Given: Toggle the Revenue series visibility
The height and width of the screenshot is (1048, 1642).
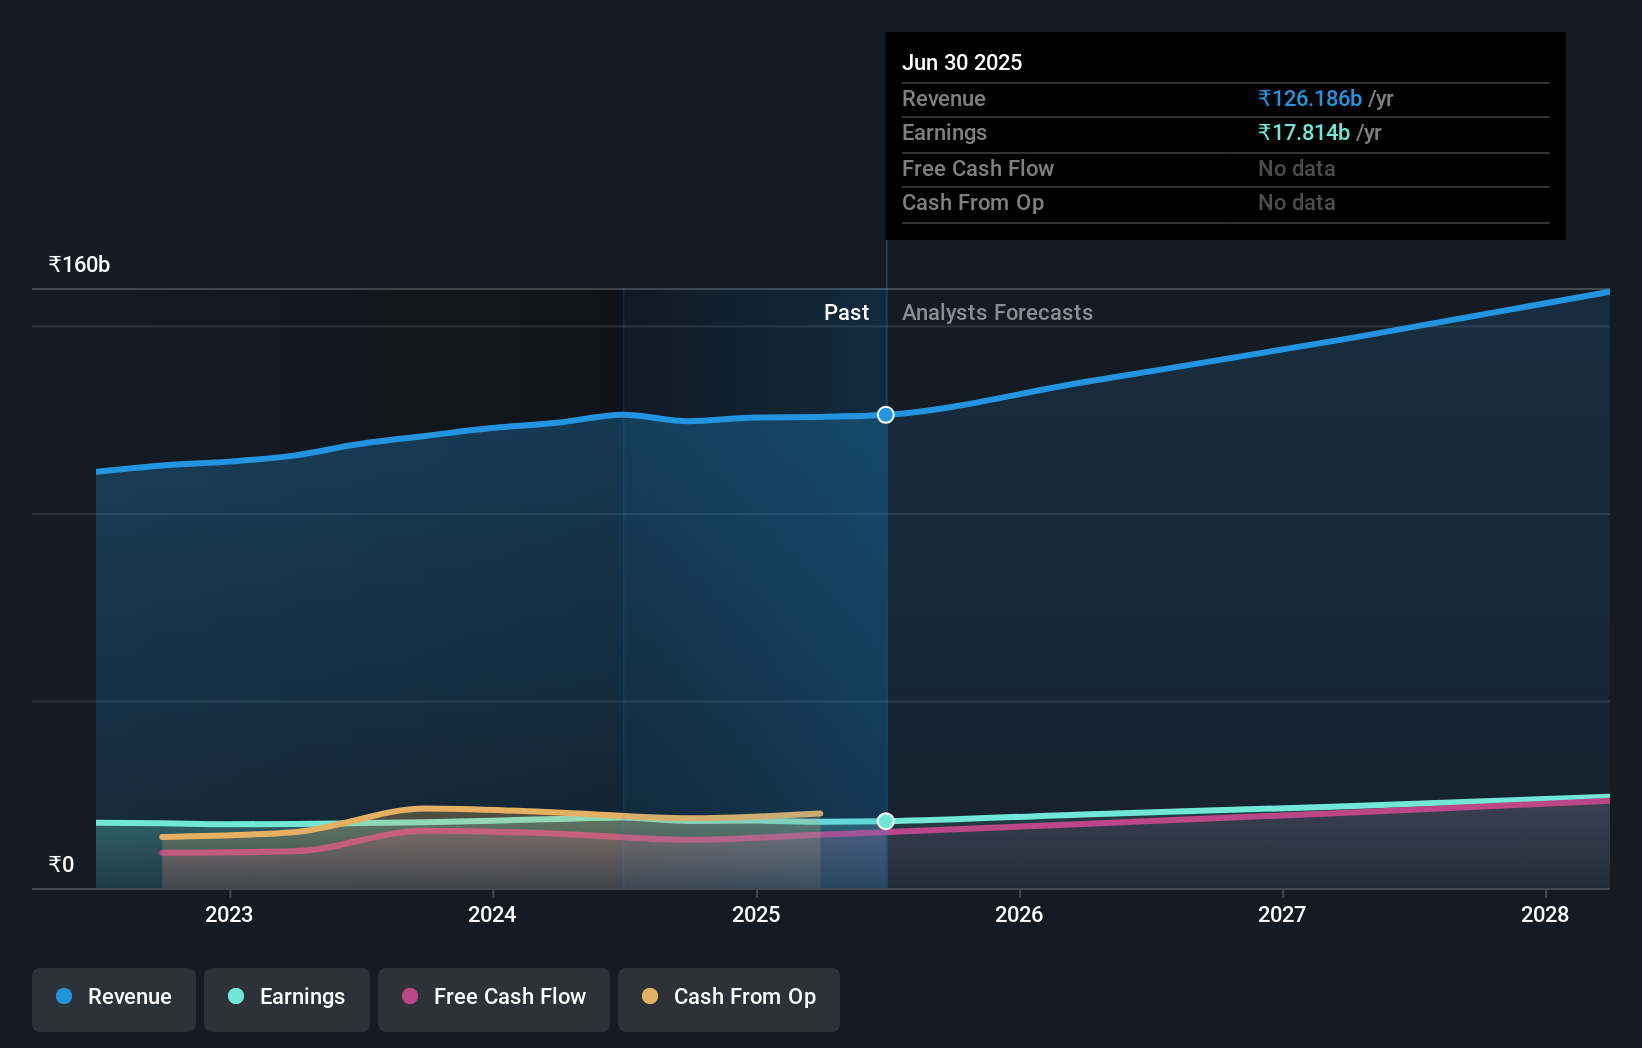Looking at the screenshot, I should (x=113, y=998).
